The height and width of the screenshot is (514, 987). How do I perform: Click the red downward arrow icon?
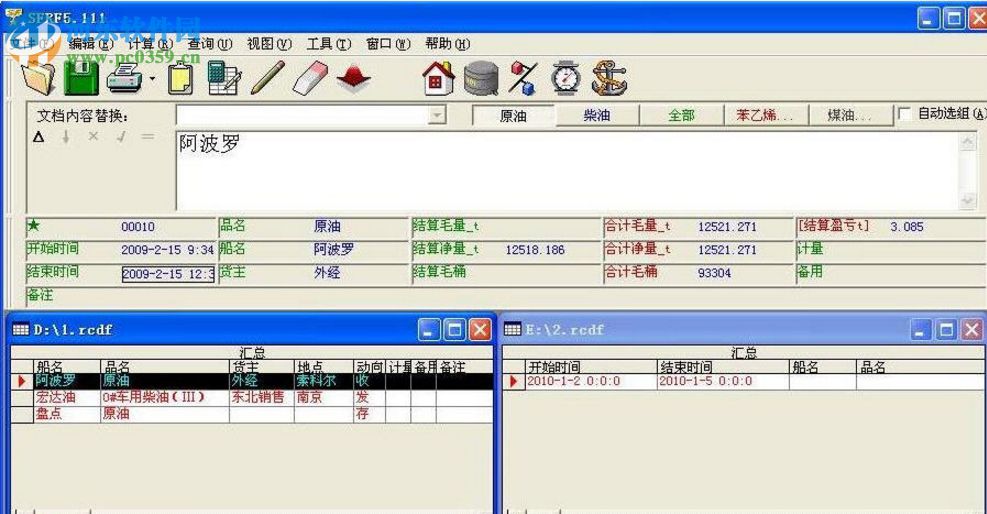[354, 79]
